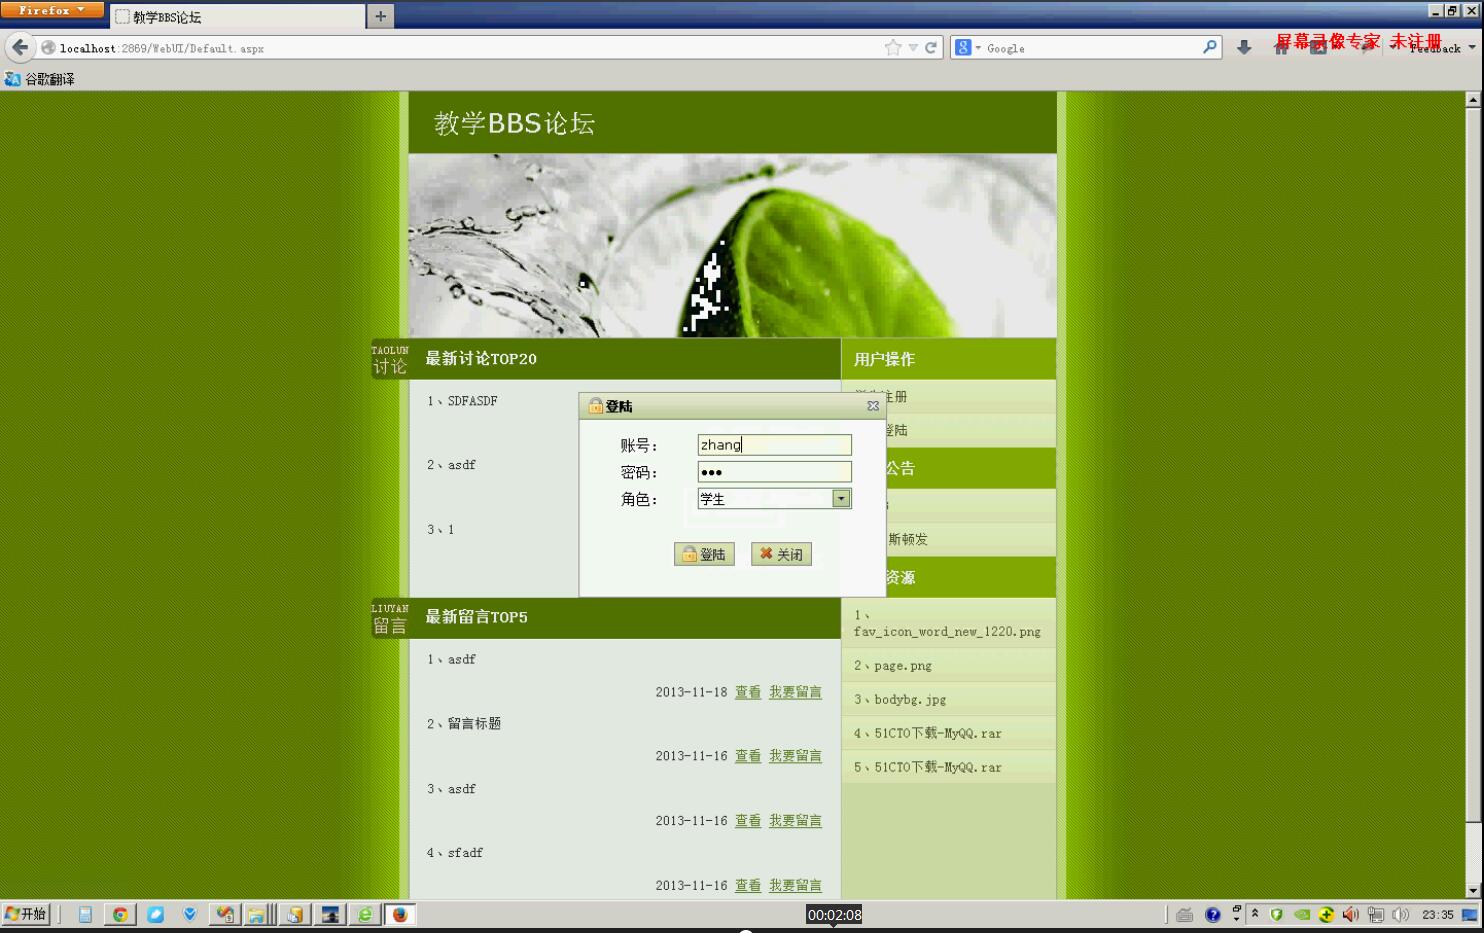Image resolution: width=1484 pixels, height=933 pixels.
Task: Bookmark this page with the star icon
Action: [893, 47]
